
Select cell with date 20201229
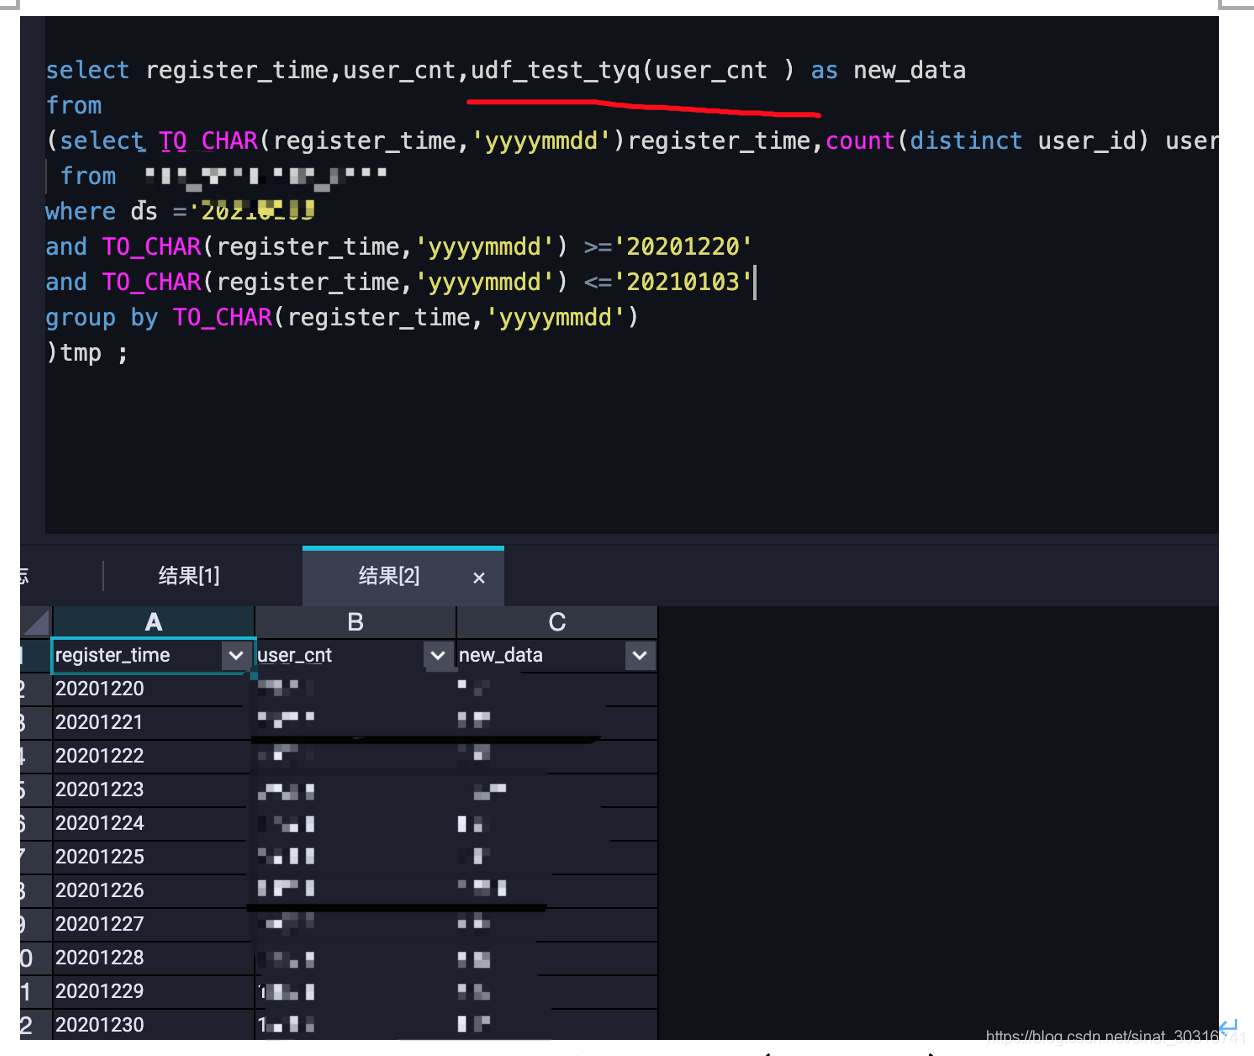pyautogui.click(x=152, y=991)
